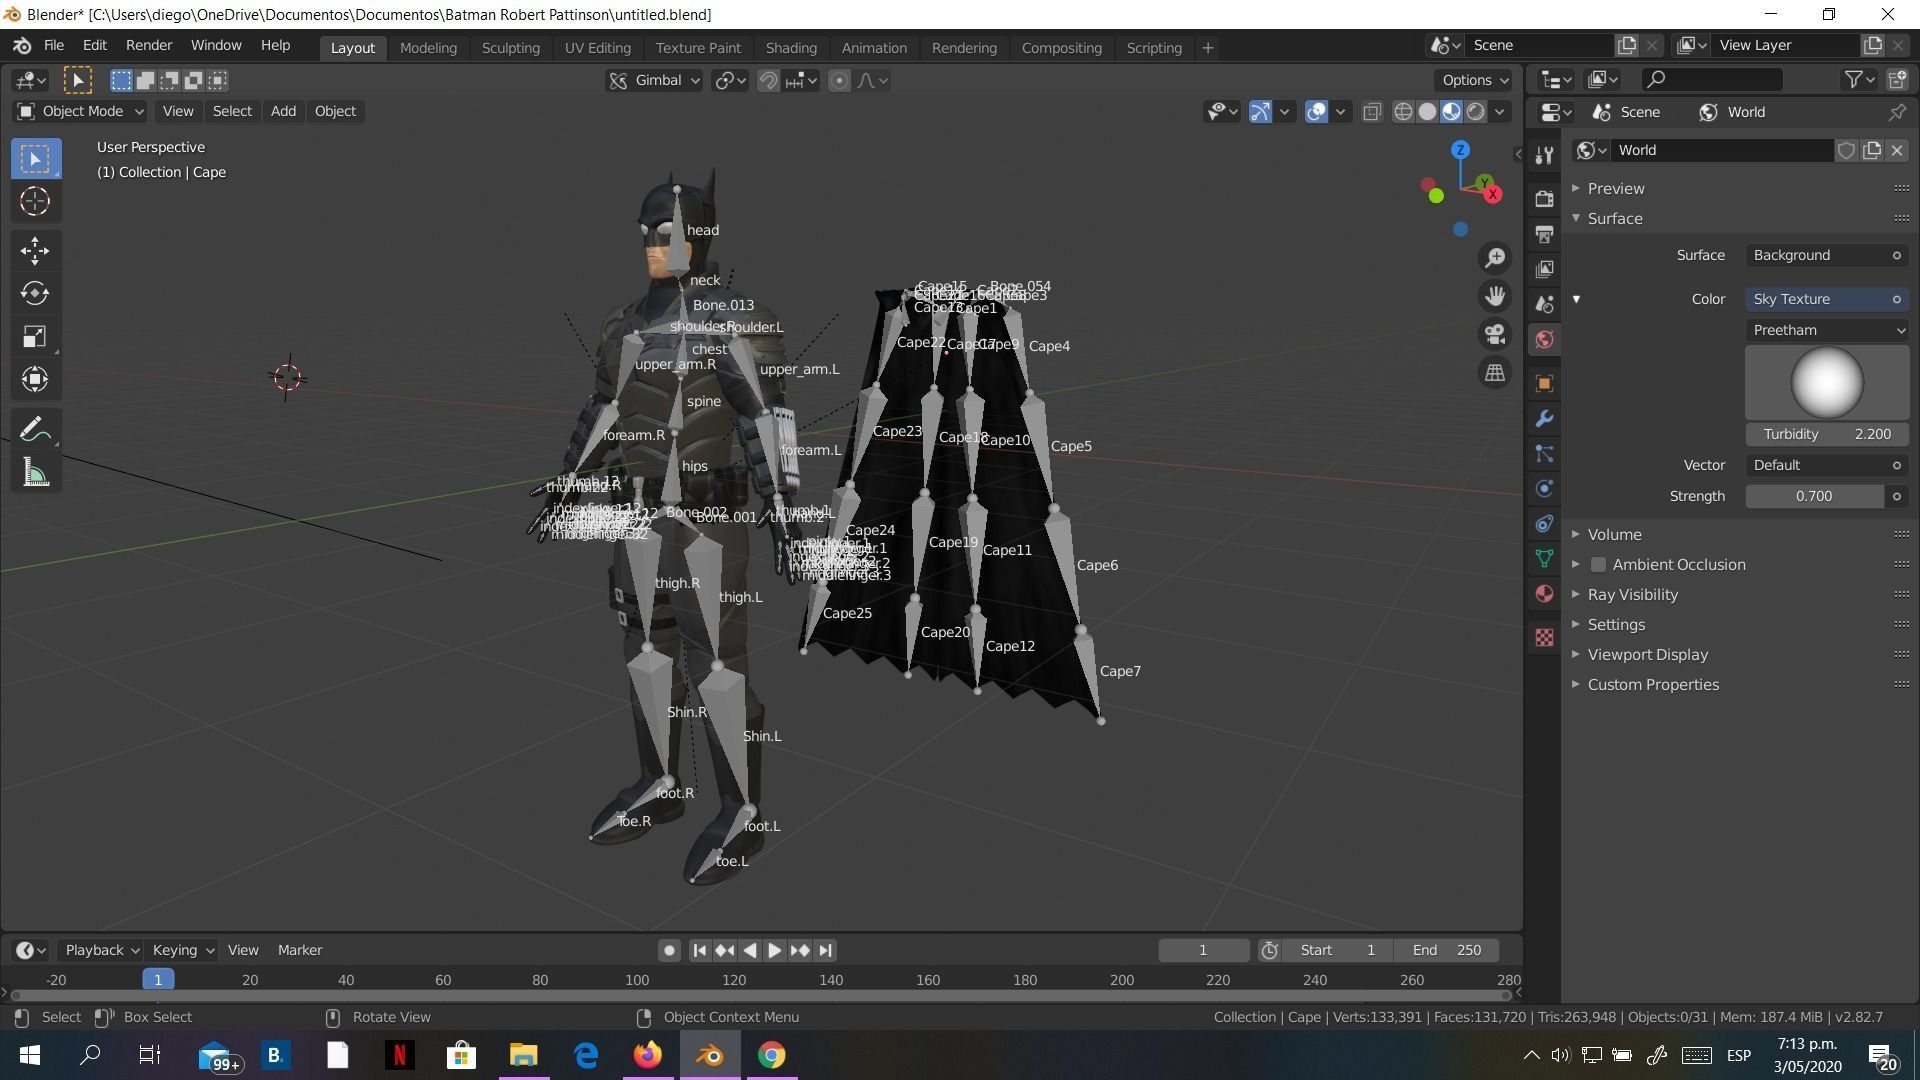The height and width of the screenshot is (1080, 1920).
Task: Click the pan view hand icon
Action: click(x=1495, y=296)
